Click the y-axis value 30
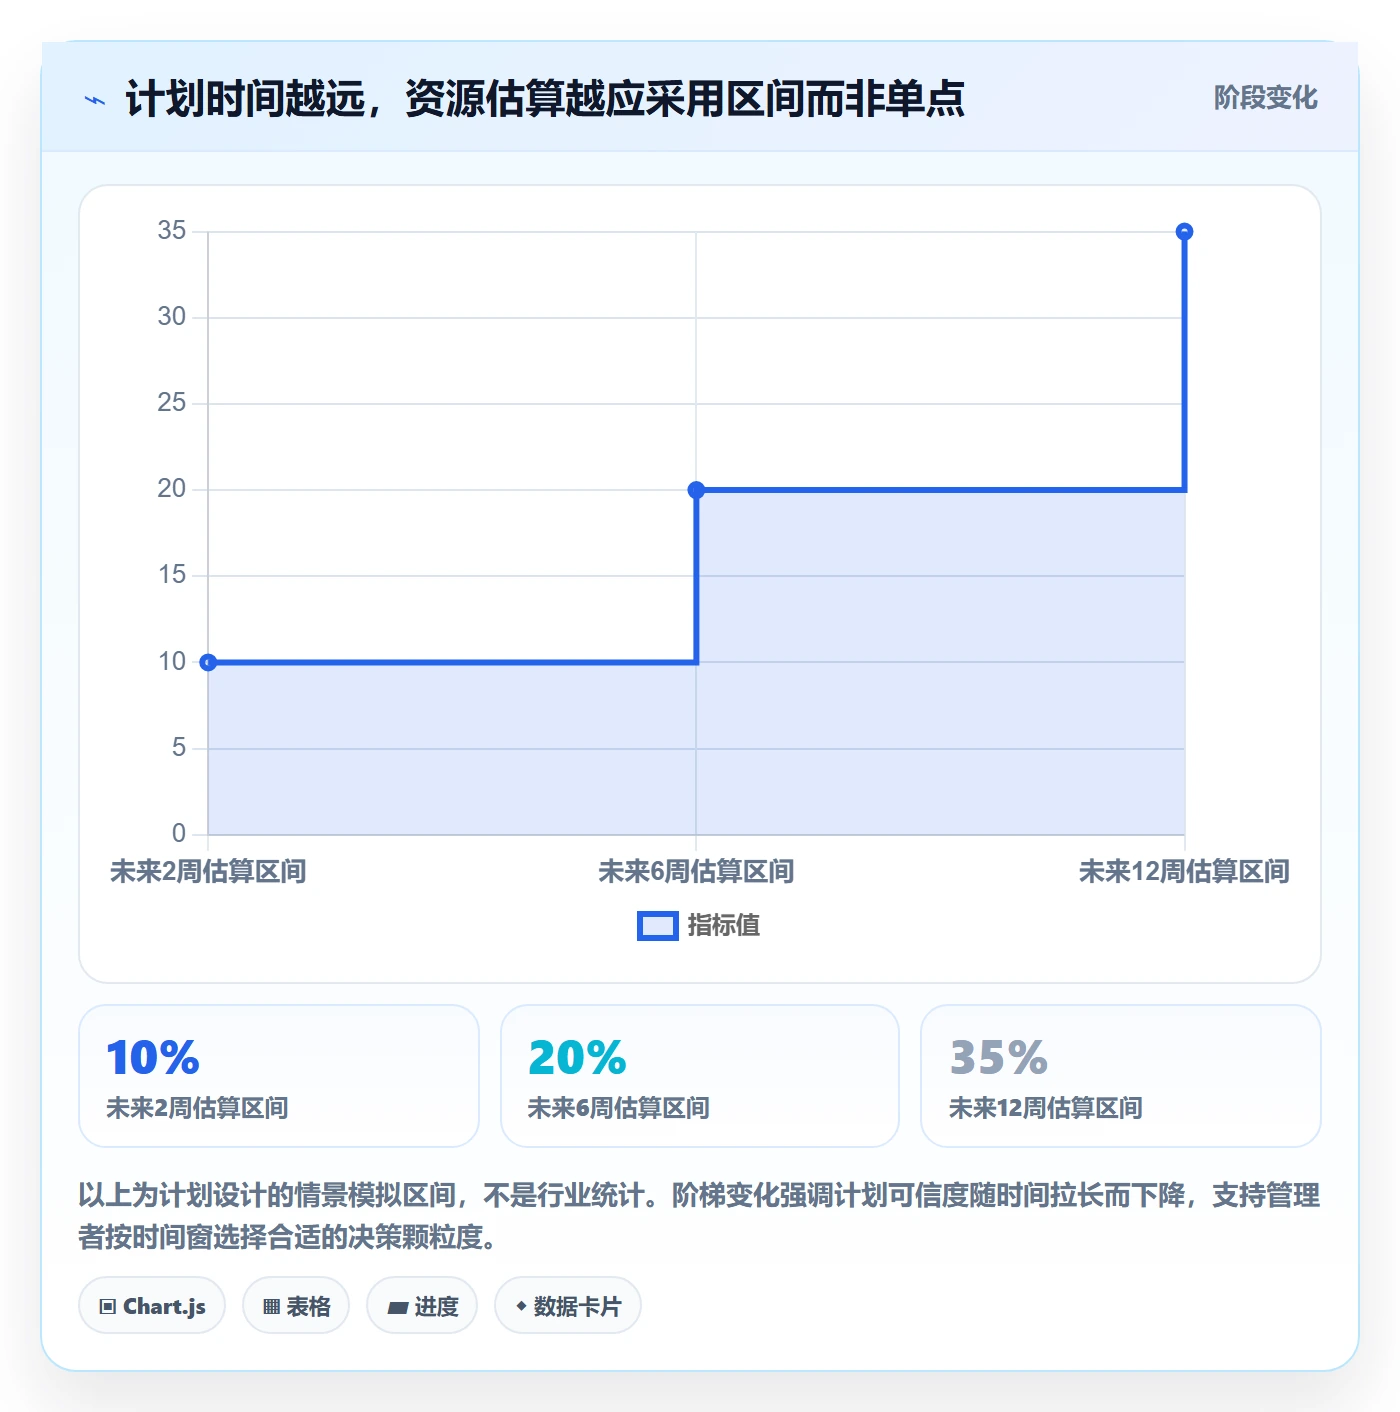The height and width of the screenshot is (1412, 1400). click(172, 317)
